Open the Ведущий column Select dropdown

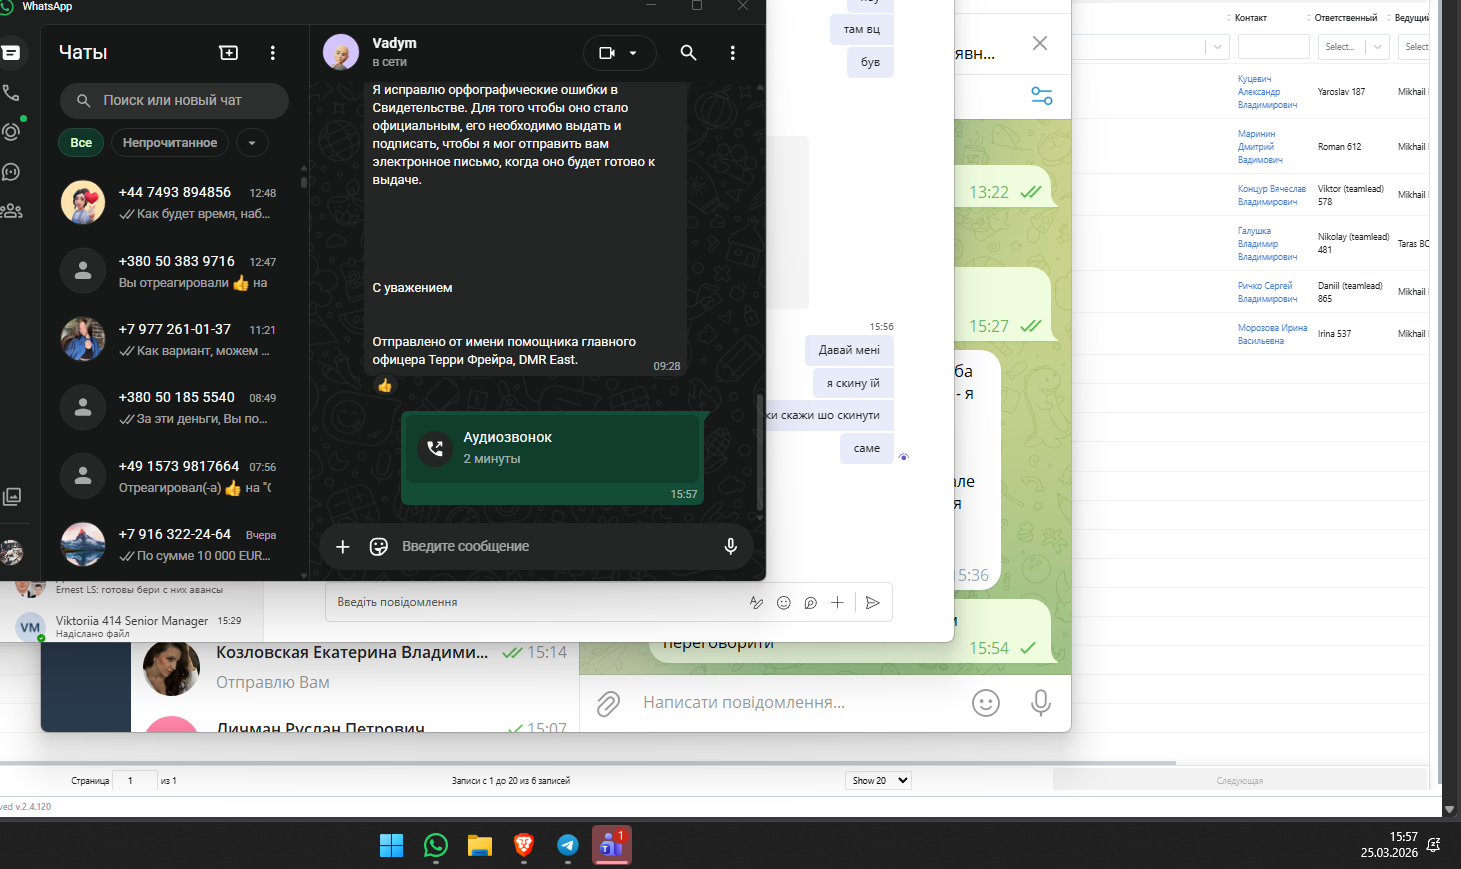click(x=1413, y=47)
